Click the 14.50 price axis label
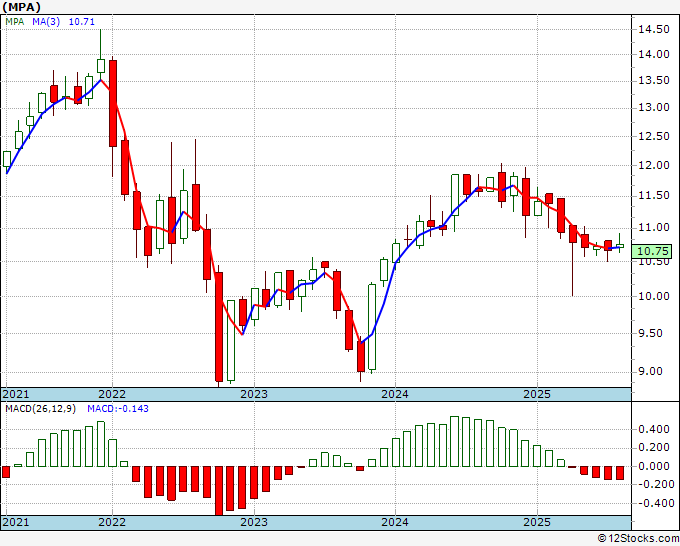The width and height of the screenshot is (680, 546). coord(654,29)
